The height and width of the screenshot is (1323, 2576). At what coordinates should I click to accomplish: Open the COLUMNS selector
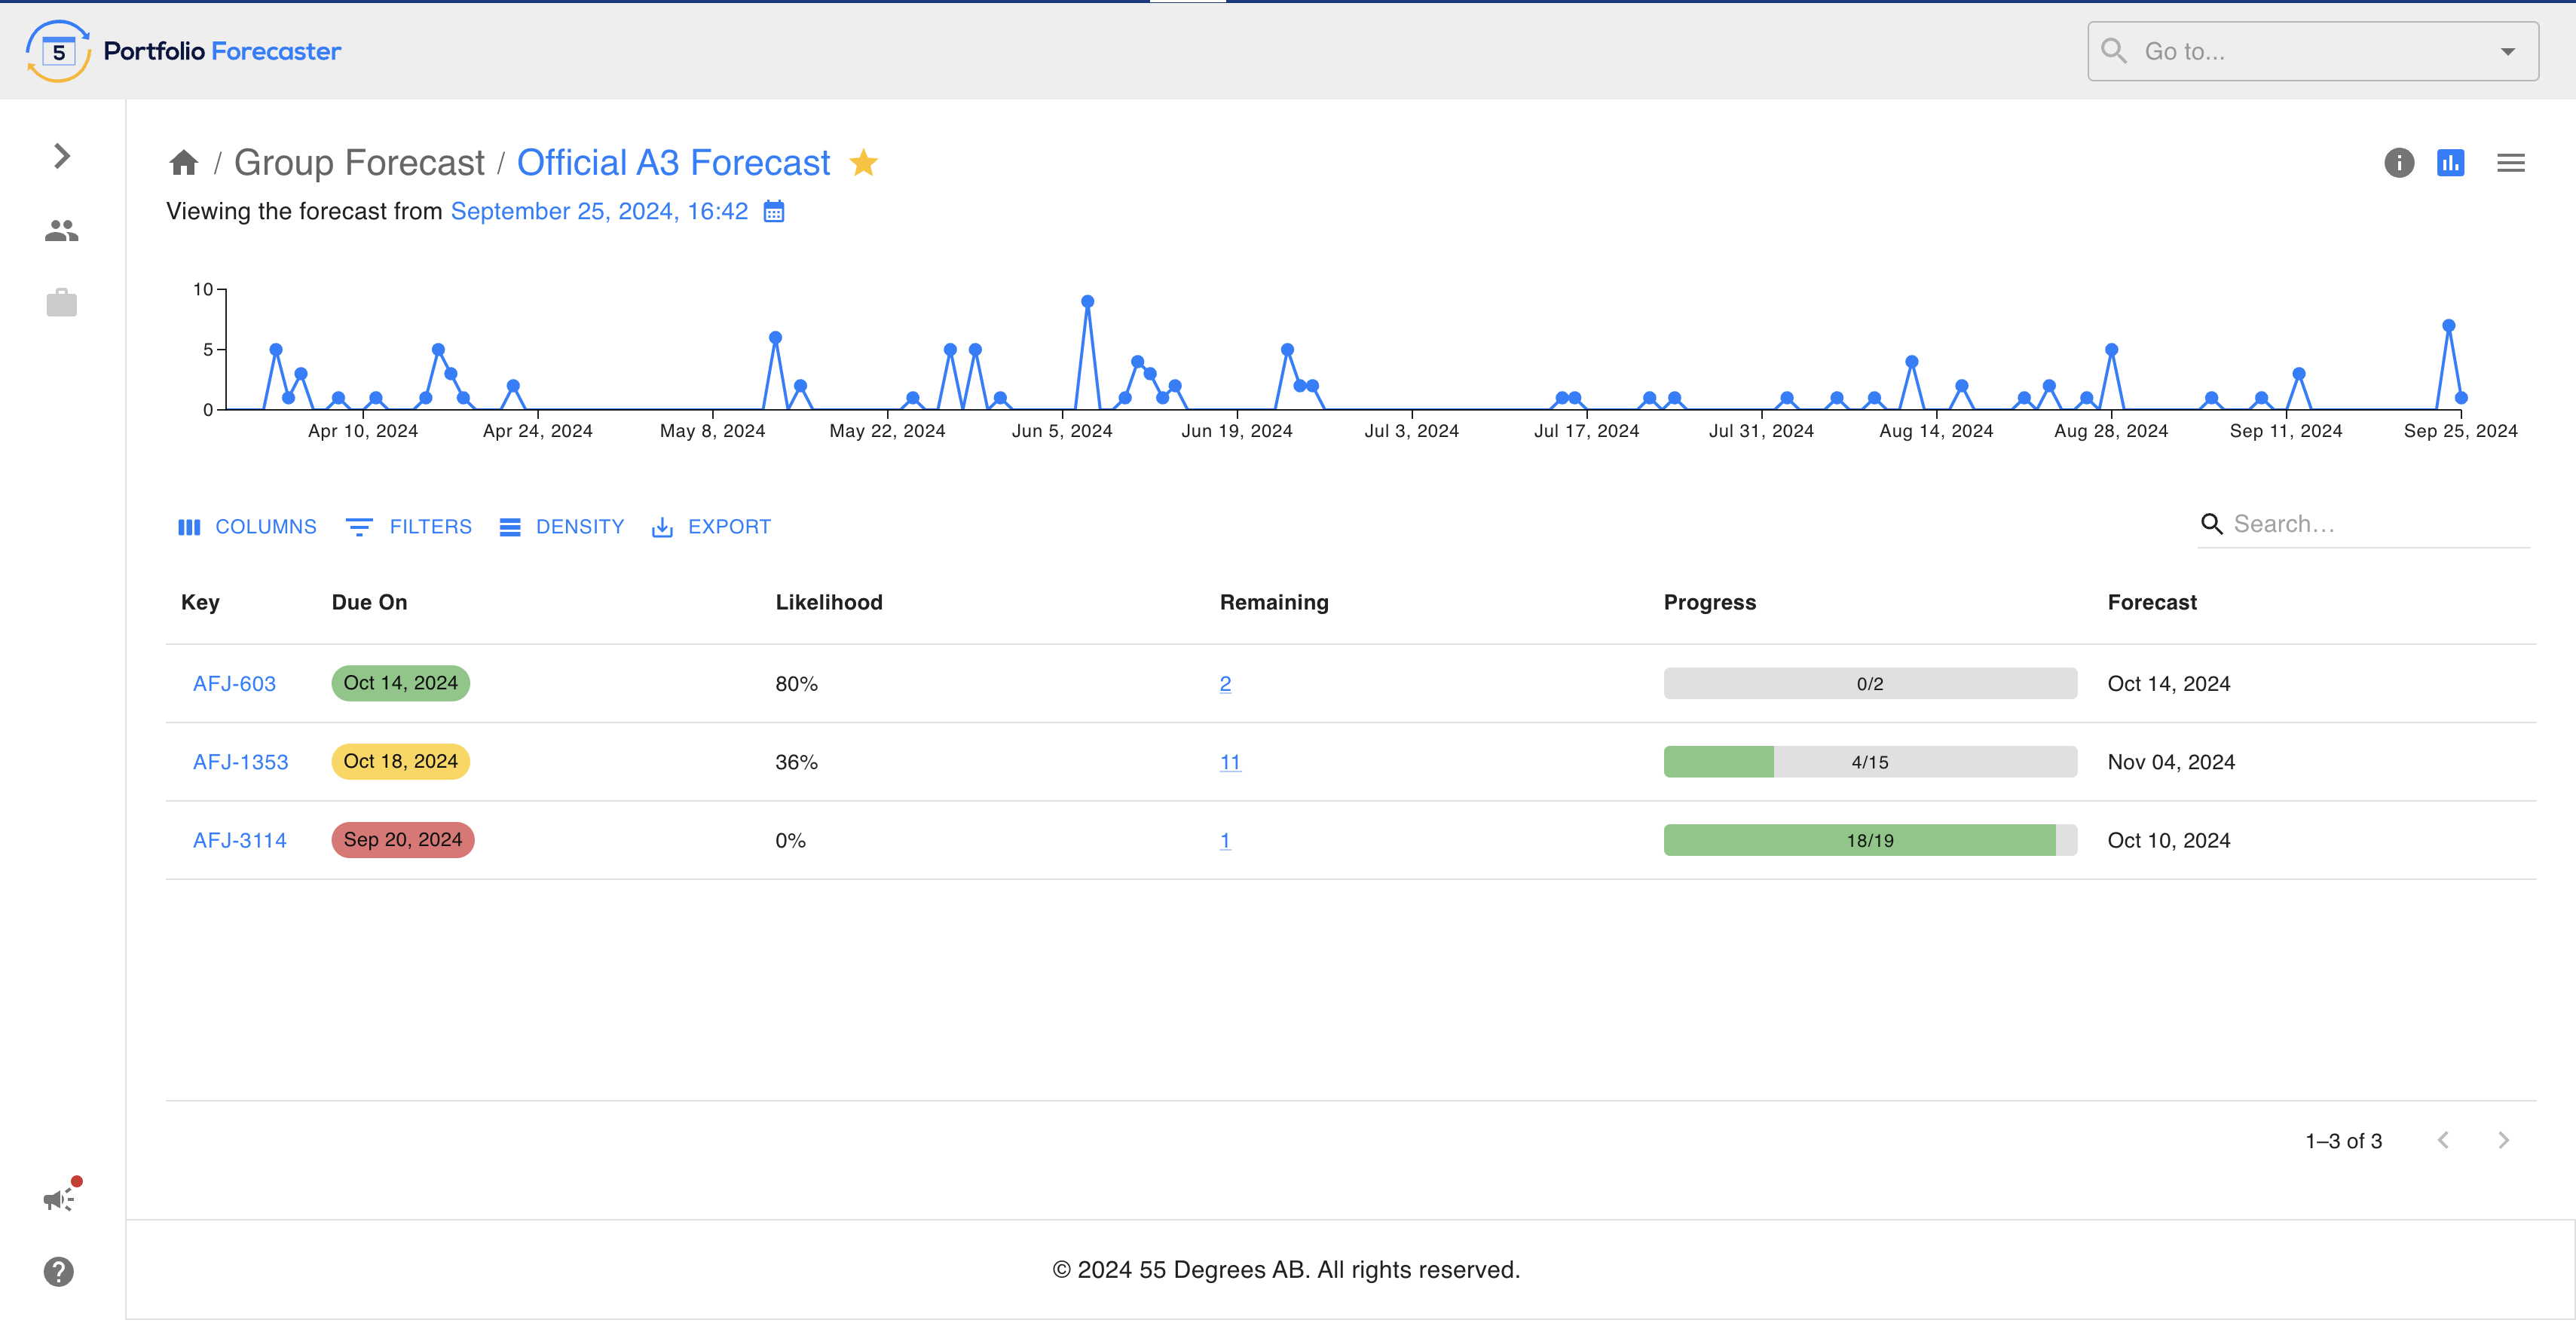click(247, 527)
